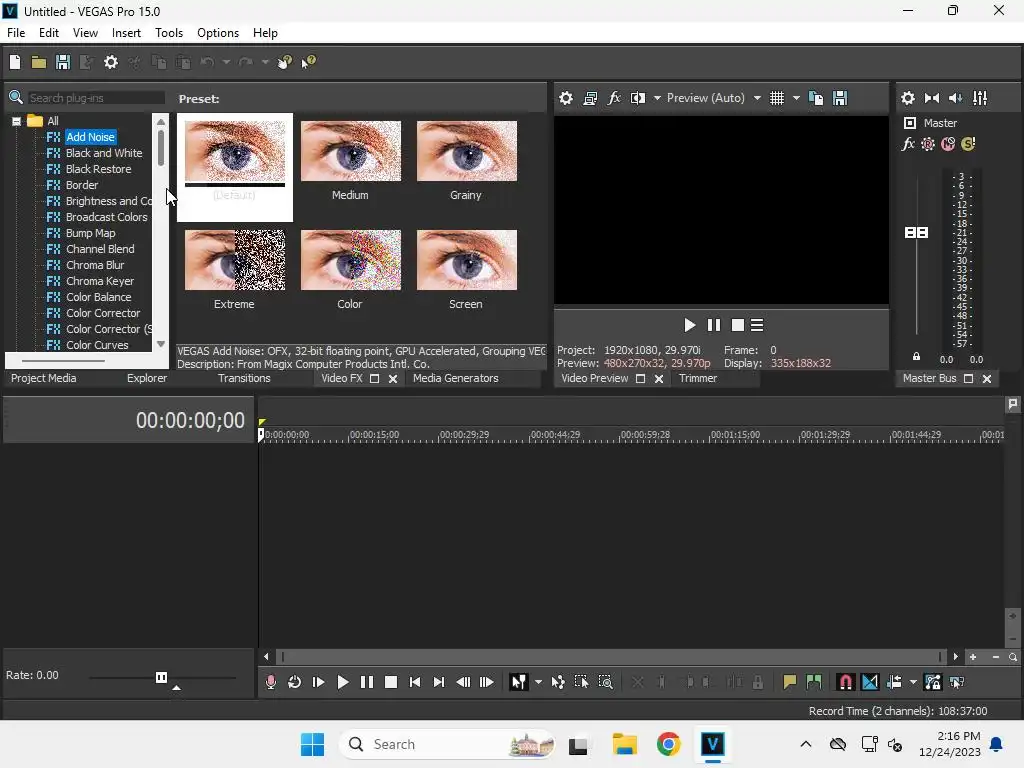Switch to the Trimmer tab
Image resolution: width=1024 pixels, height=768 pixels.
pyautogui.click(x=697, y=378)
